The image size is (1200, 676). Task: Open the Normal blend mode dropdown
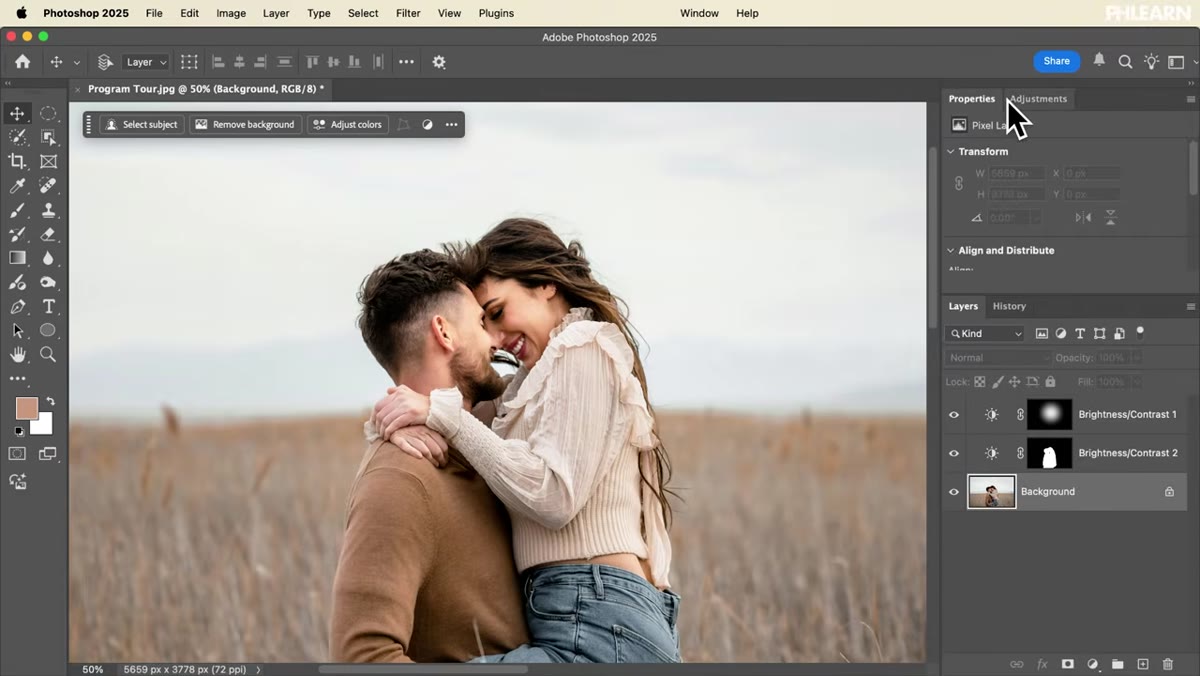[998, 358]
